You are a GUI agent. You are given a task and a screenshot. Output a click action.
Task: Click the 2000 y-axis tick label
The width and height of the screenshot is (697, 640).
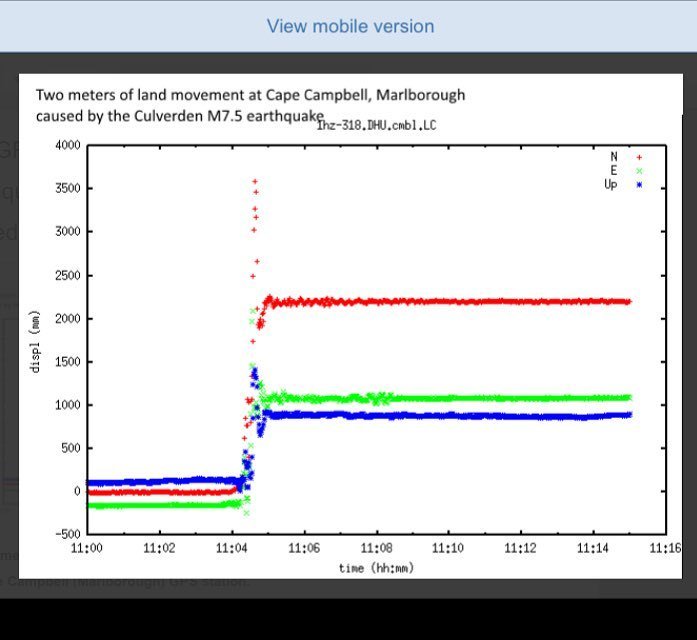click(68, 319)
